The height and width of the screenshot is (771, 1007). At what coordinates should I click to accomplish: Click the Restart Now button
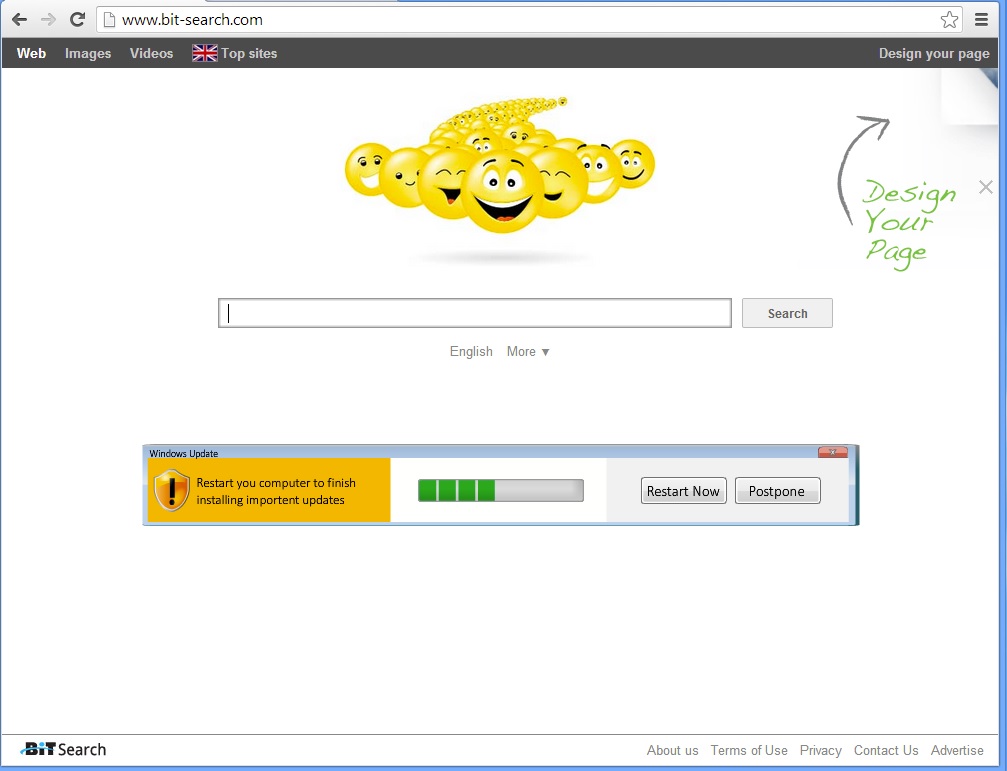click(683, 491)
